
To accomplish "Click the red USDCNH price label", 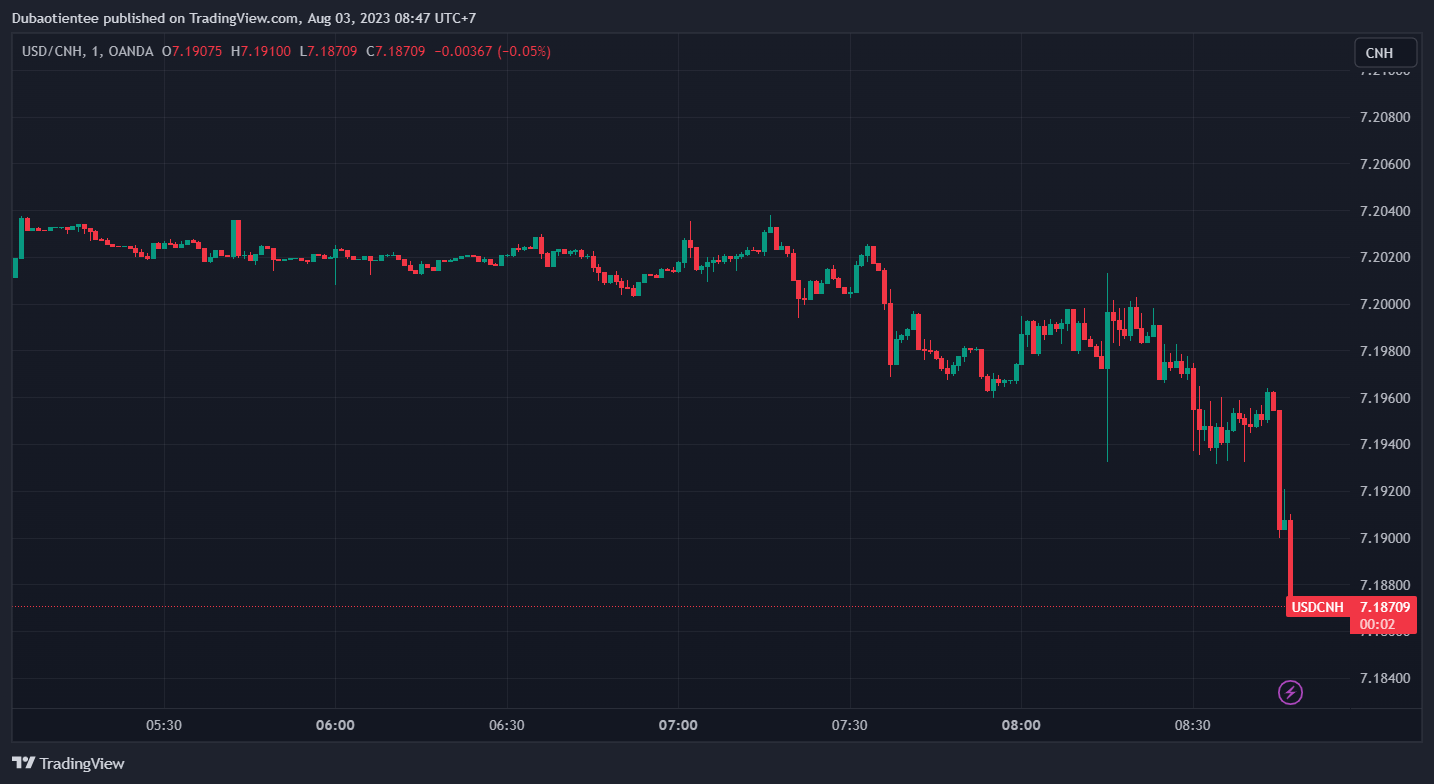I will [x=1317, y=607].
